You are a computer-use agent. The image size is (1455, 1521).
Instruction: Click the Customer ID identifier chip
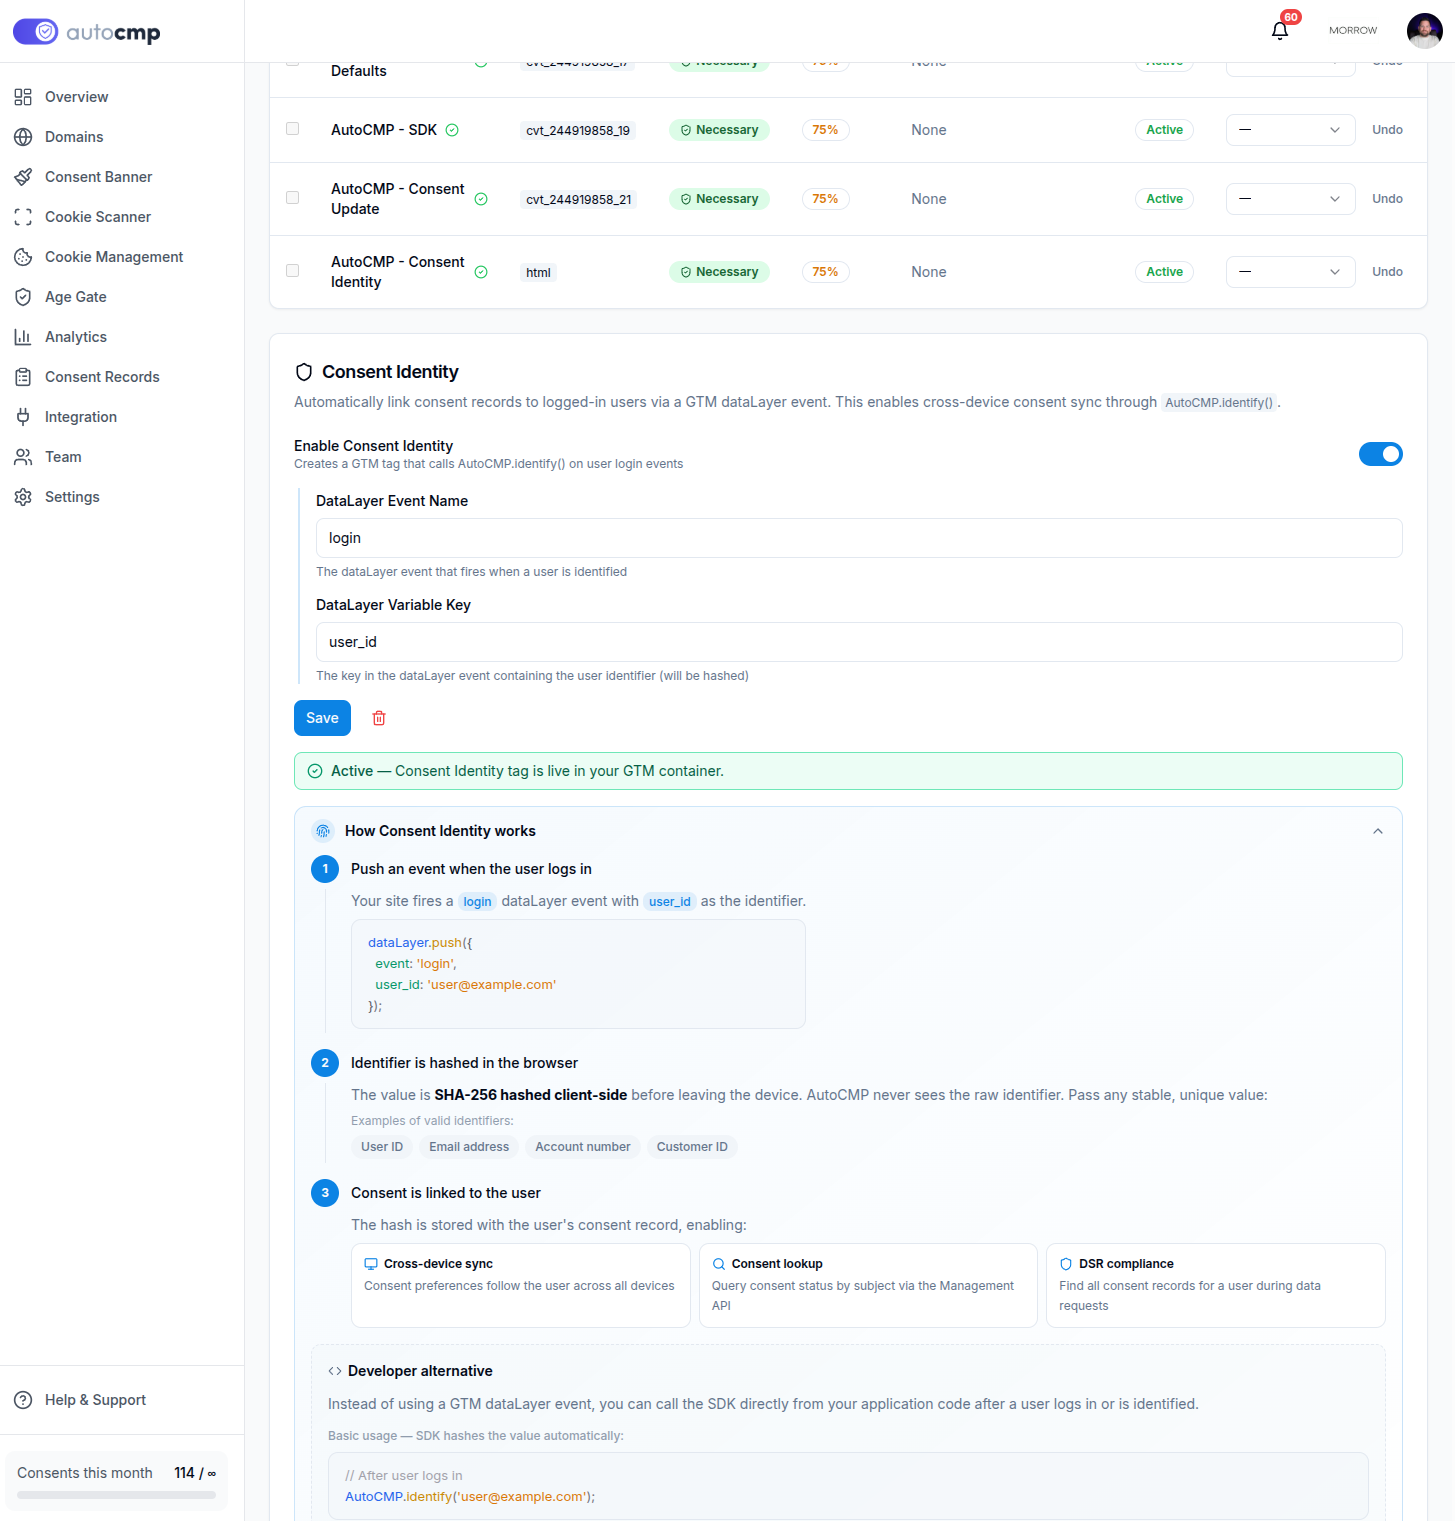(692, 1147)
